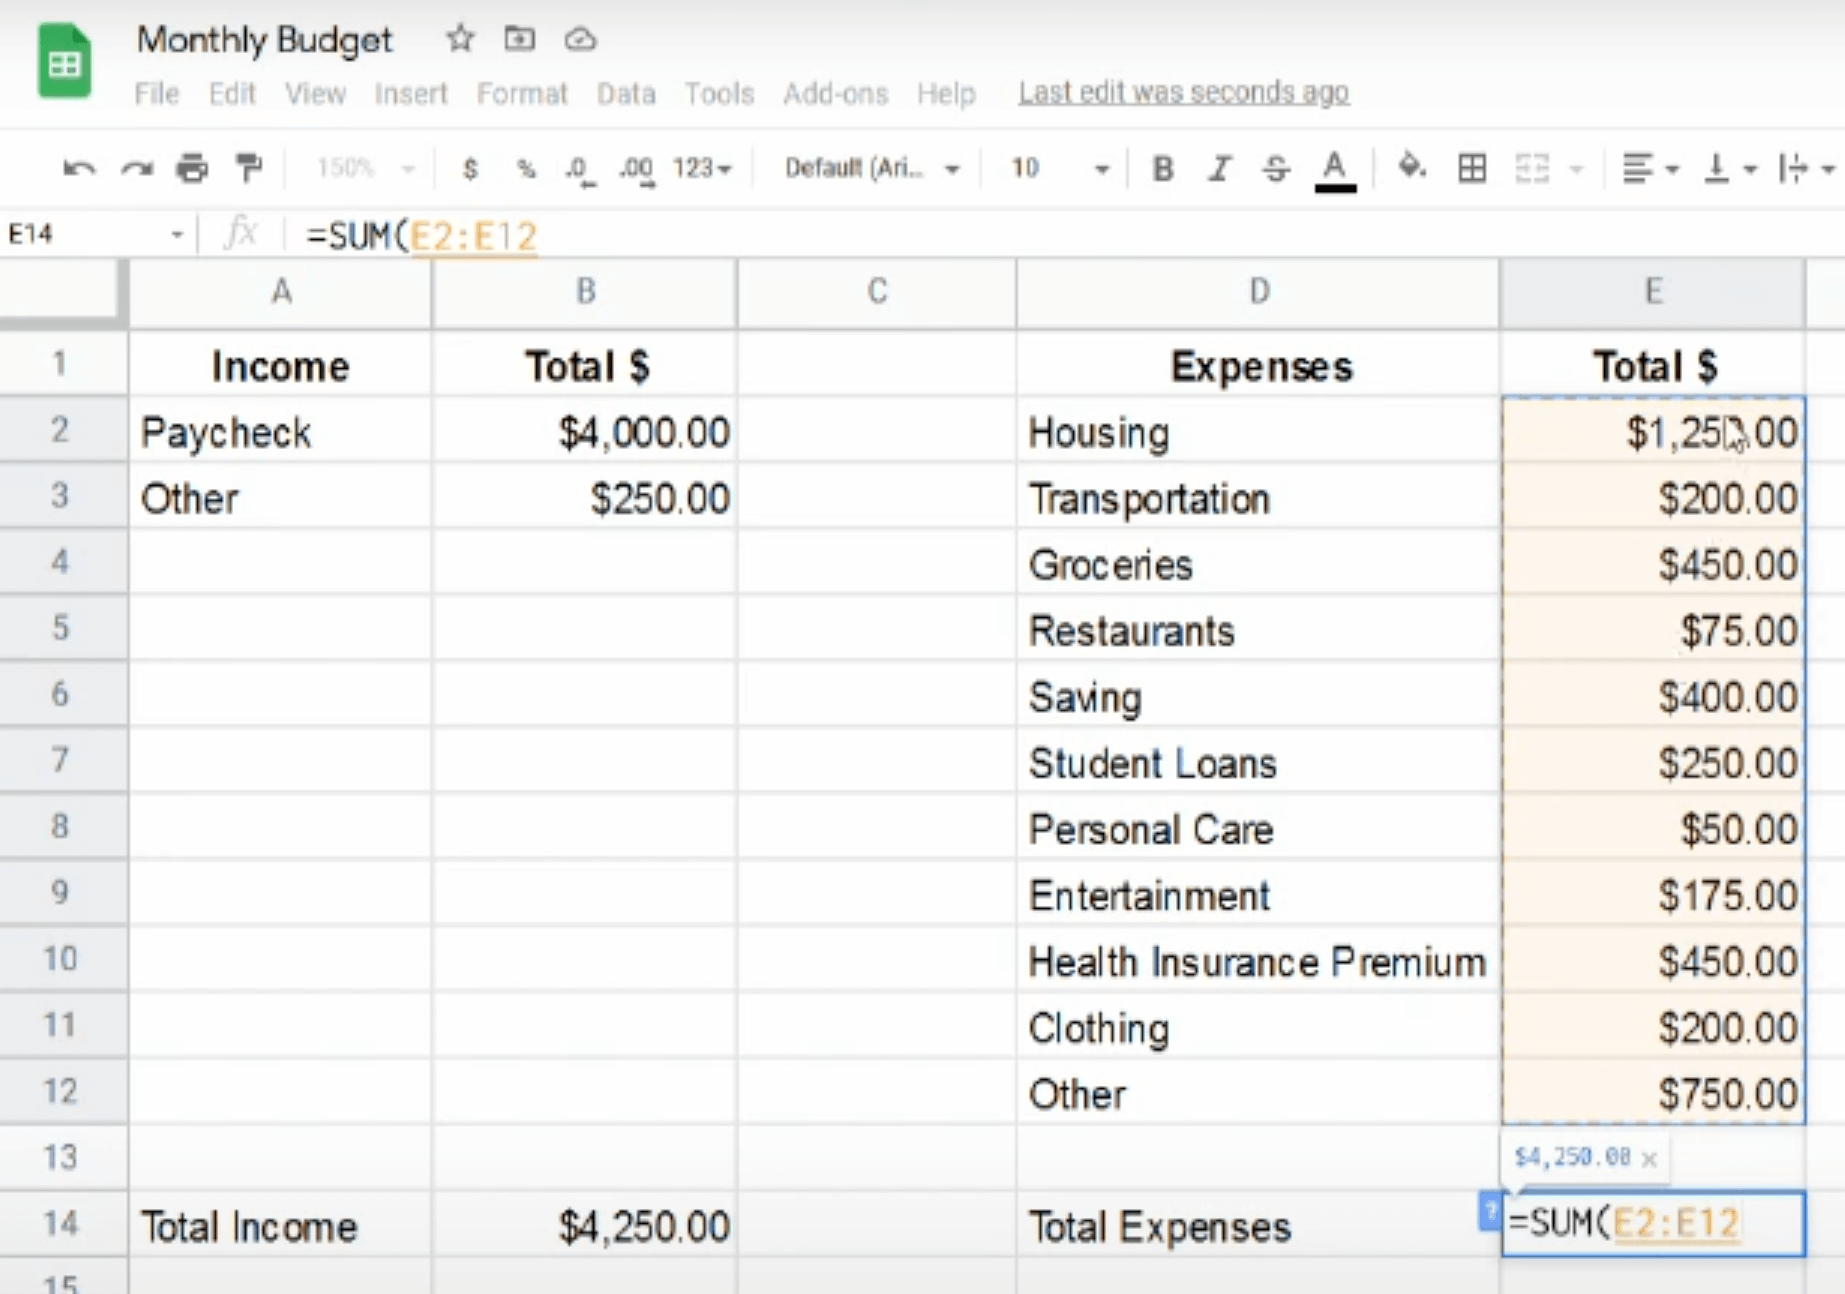Open the Tools menu
1845x1294 pixels.
click(719, 93)
